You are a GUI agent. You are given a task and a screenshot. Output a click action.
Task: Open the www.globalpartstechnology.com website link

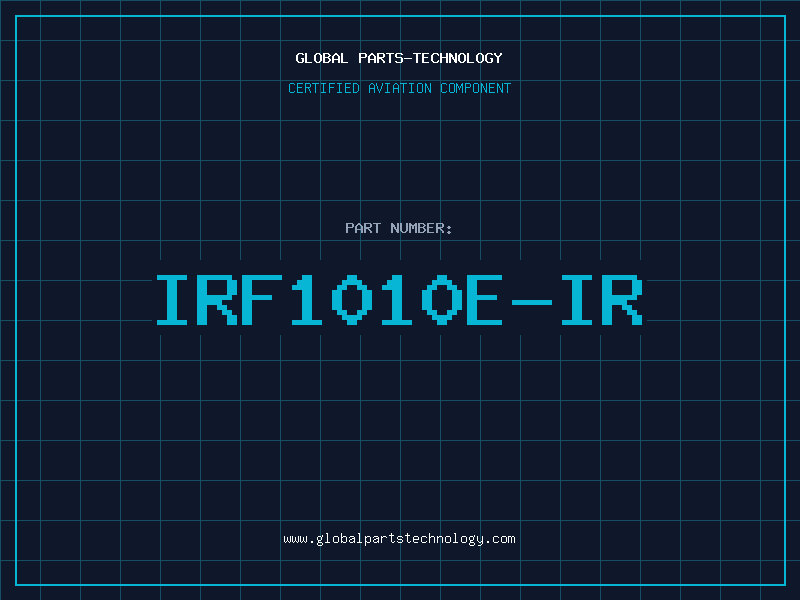tap(399, 539)
